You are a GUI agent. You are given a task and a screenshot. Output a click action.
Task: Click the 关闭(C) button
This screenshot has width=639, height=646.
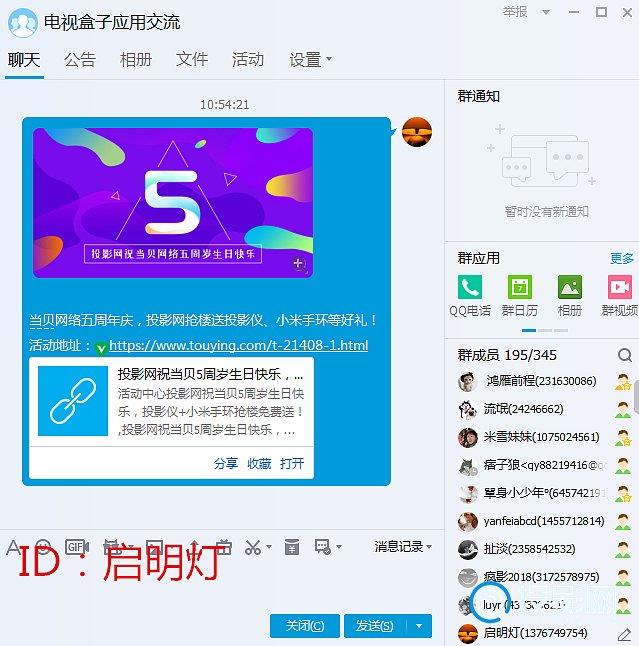pos(305,626)
